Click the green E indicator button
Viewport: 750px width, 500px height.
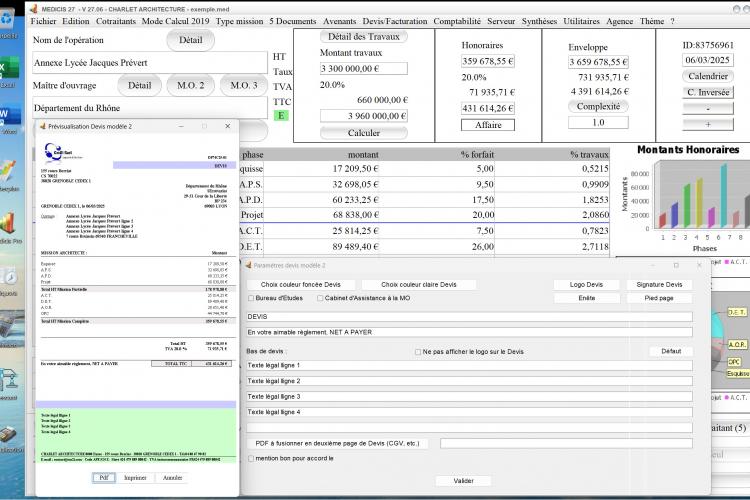tap(281, 115)
